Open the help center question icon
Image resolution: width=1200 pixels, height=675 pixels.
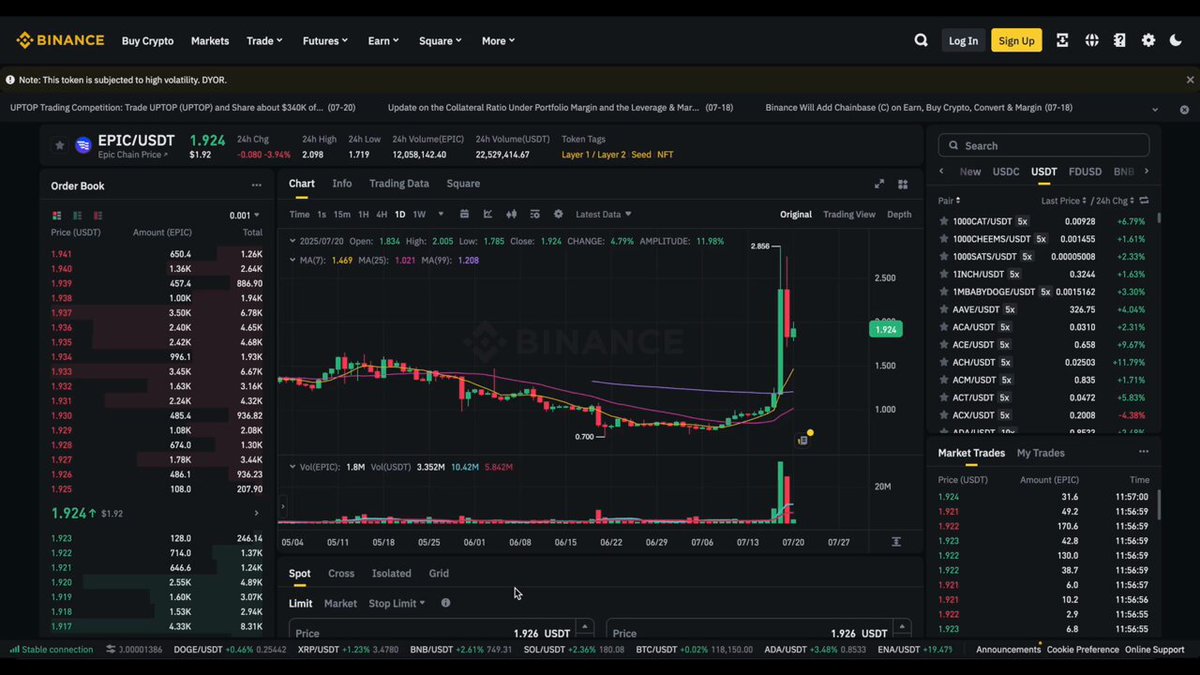tap(1119, 40)
